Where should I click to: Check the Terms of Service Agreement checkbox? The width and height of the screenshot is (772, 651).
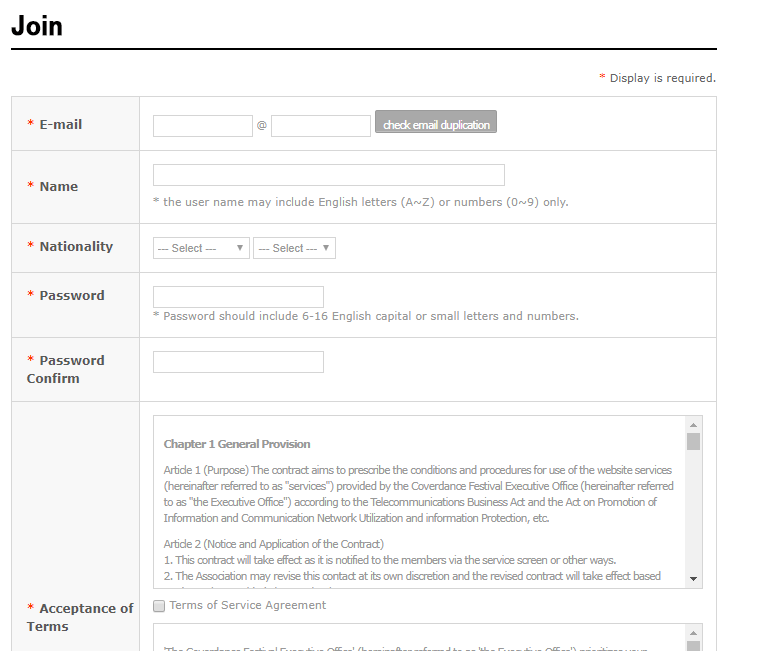tap(159, 606)
